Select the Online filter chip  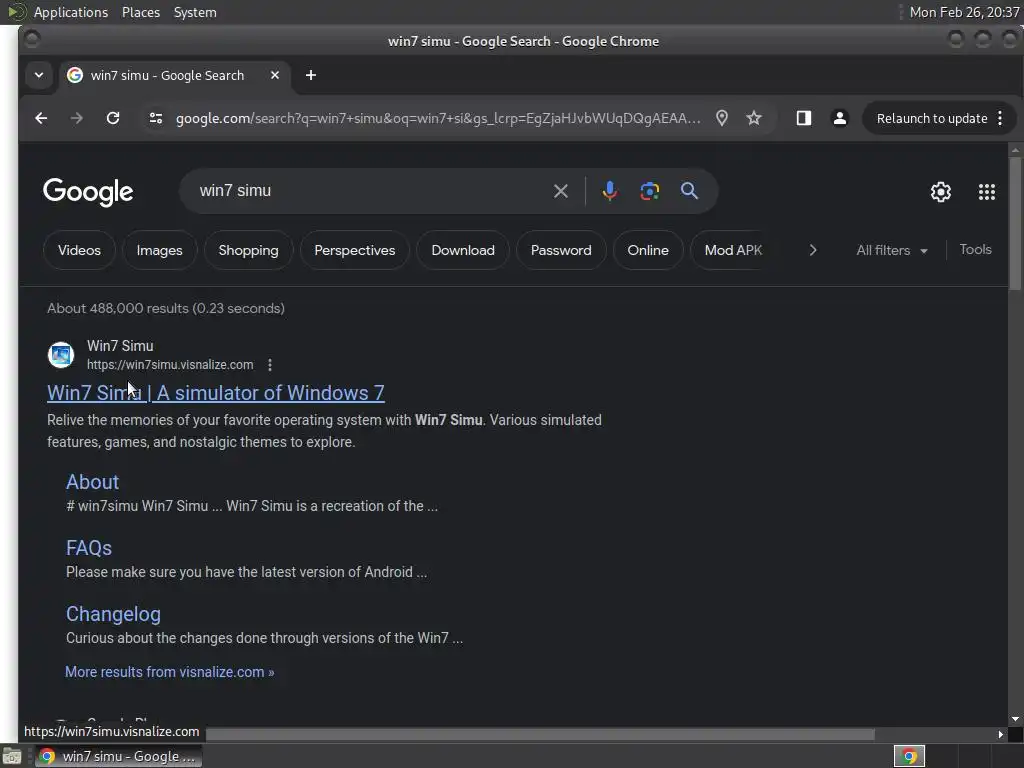tap(648, 250)
